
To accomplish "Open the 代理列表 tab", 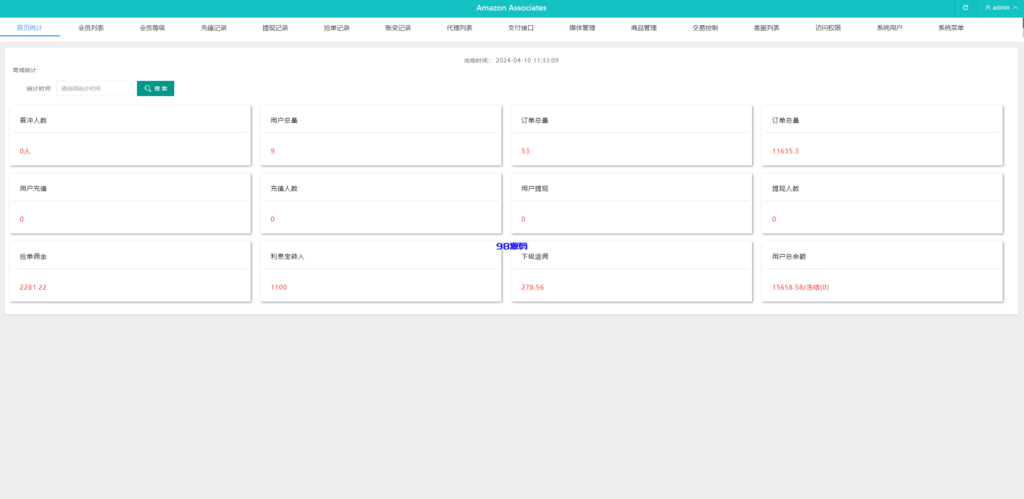I will coord(459,28).
